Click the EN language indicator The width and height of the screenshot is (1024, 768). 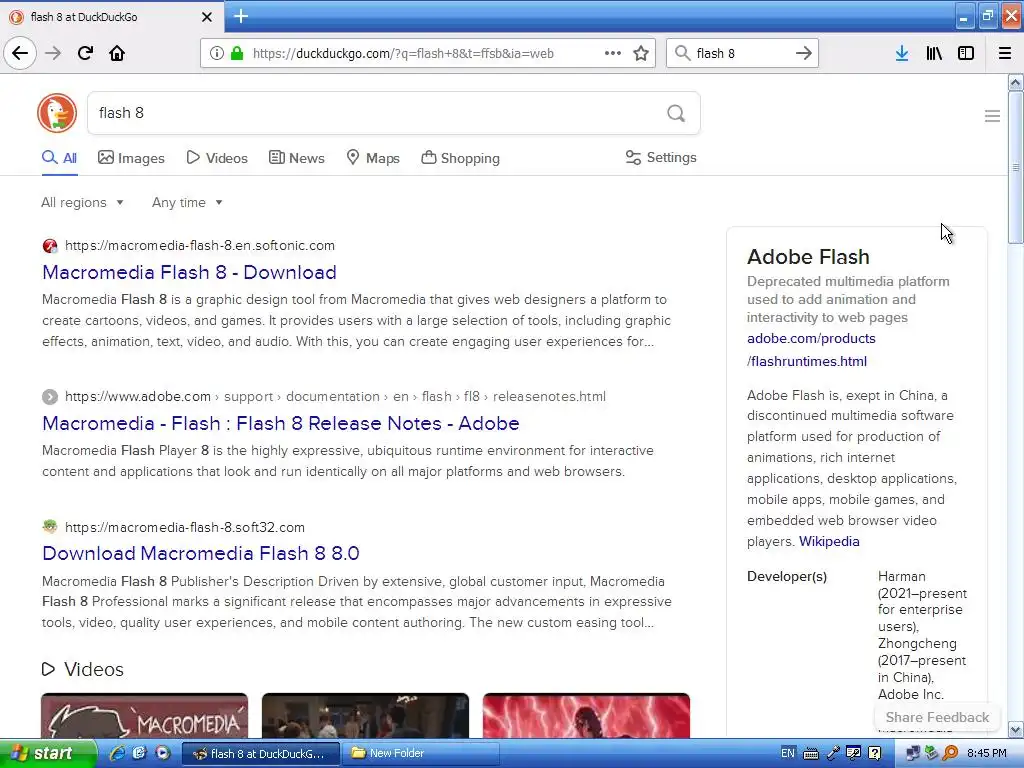788,753
